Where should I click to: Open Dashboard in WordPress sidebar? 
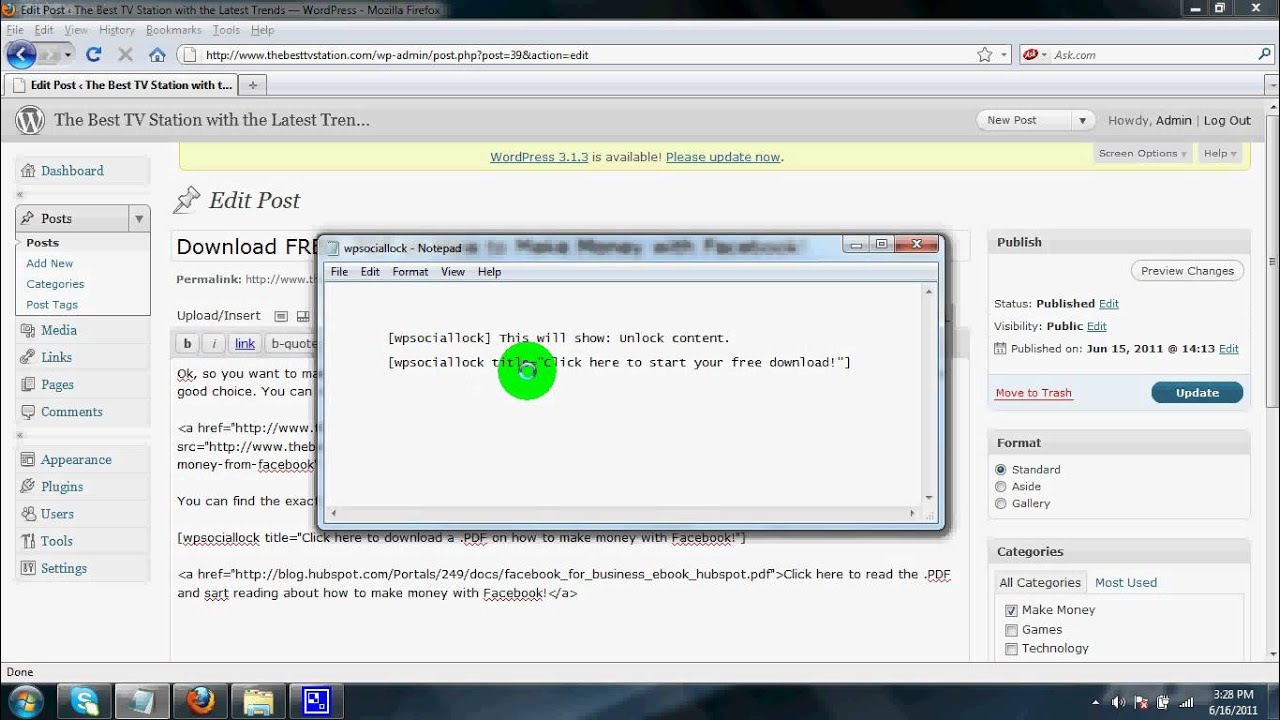pos(72,171)
